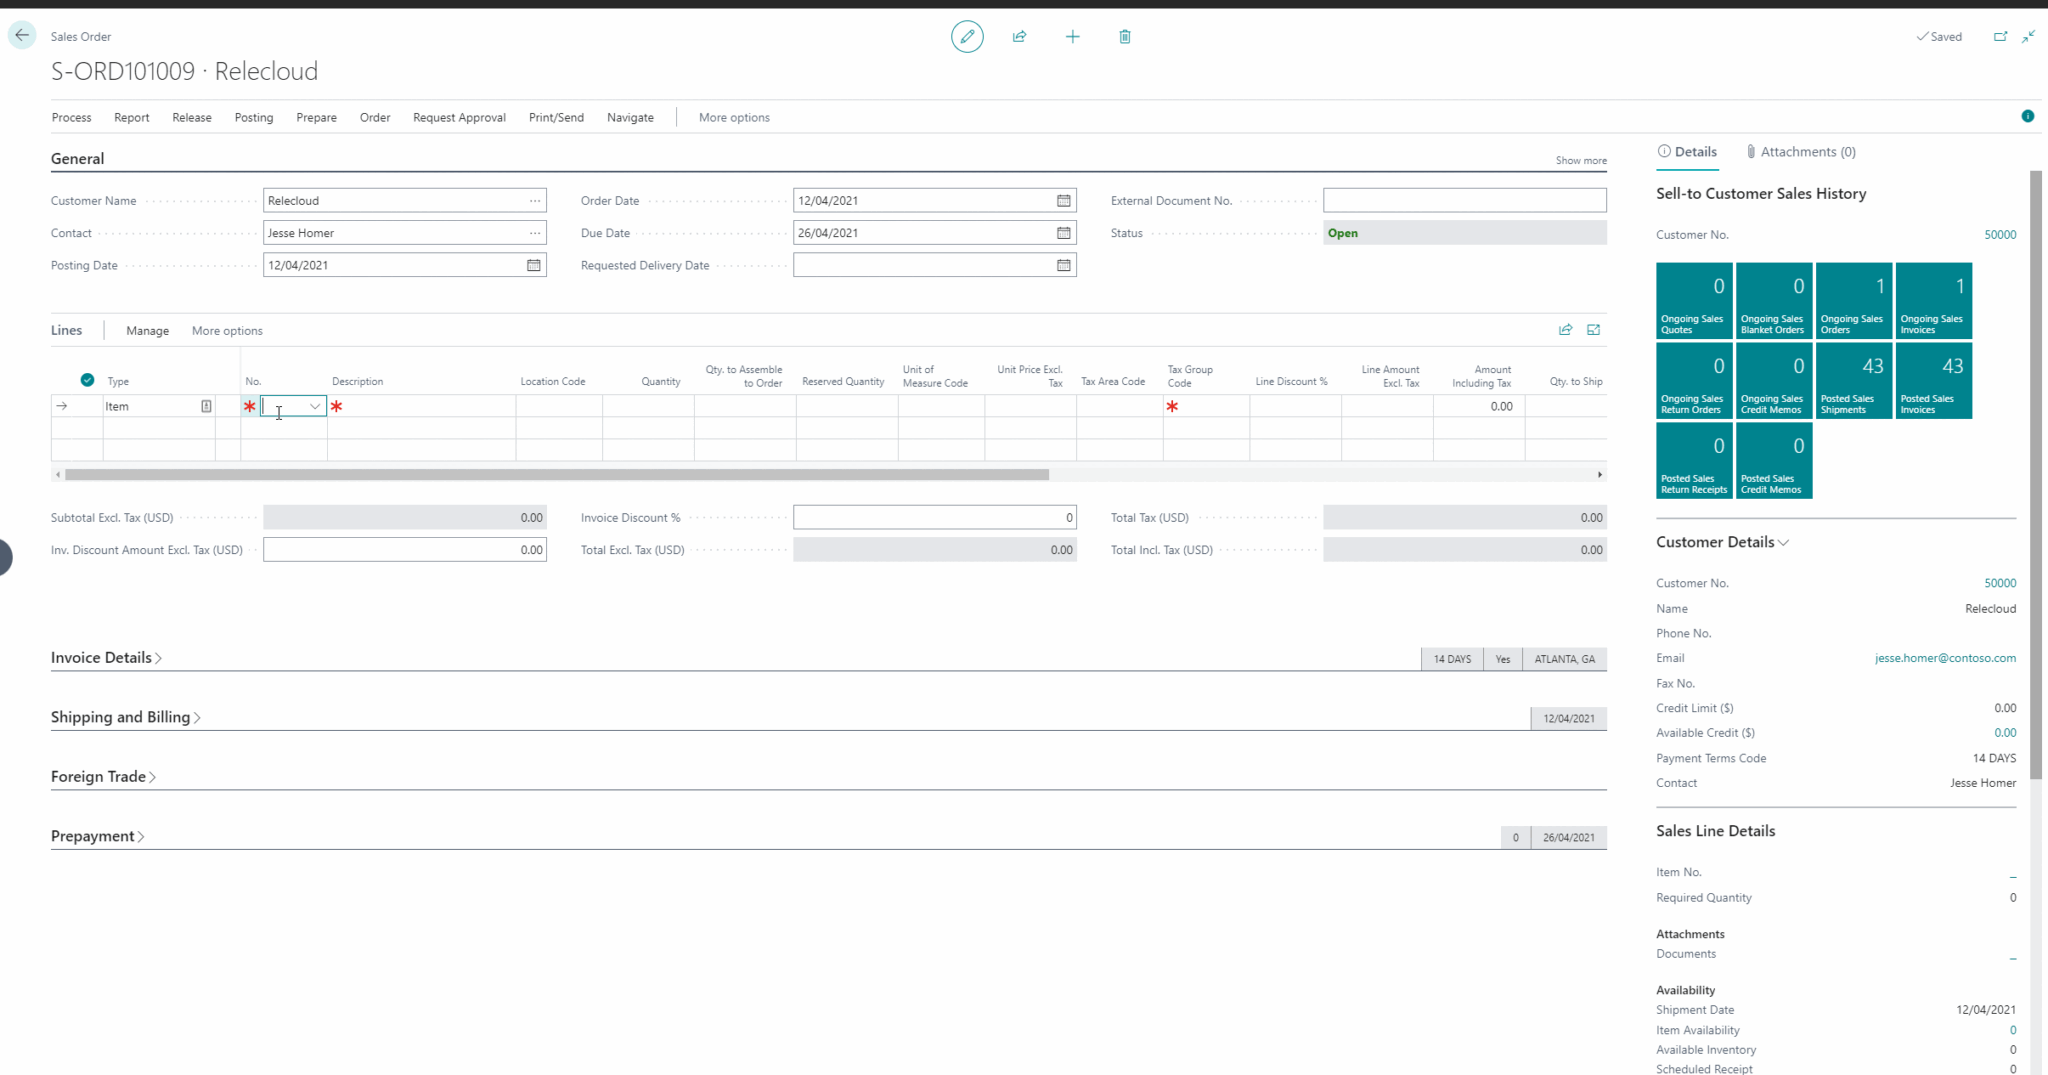Create a new record with the plus icon

(x=1072, y=36)
